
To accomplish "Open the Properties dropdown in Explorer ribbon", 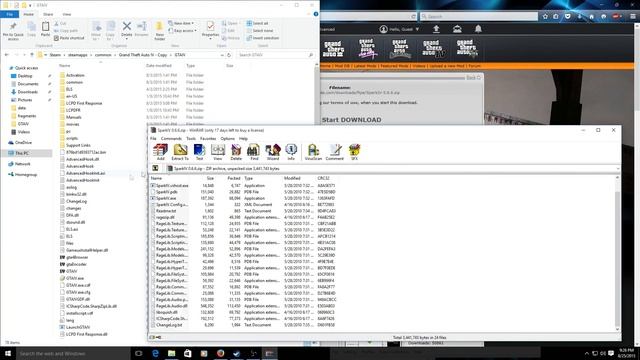I will (x=210, y=38).
